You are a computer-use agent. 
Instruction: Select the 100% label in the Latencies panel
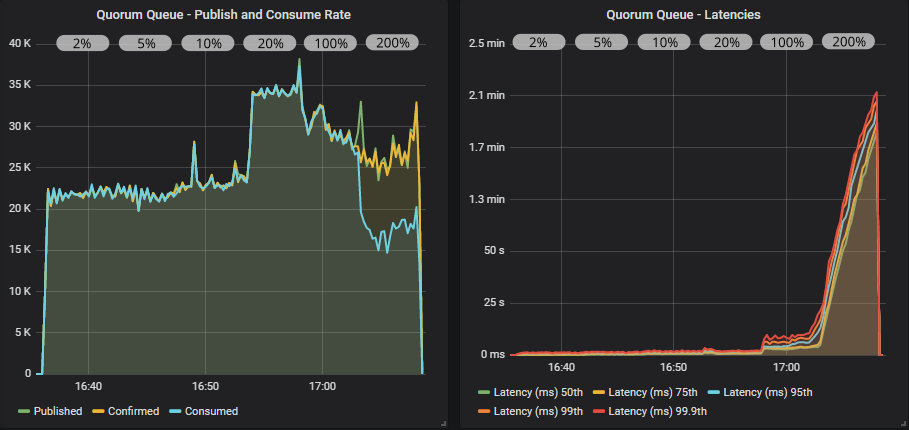(787, 42)
